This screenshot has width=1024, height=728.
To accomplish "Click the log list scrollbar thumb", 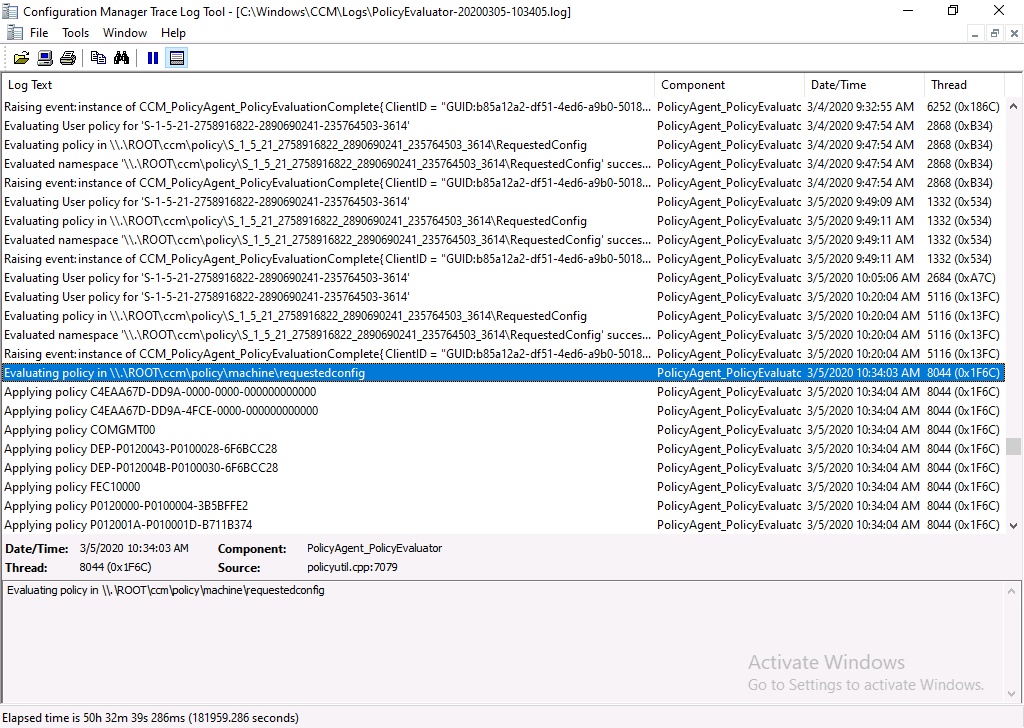I will (x=1013, y=446).
